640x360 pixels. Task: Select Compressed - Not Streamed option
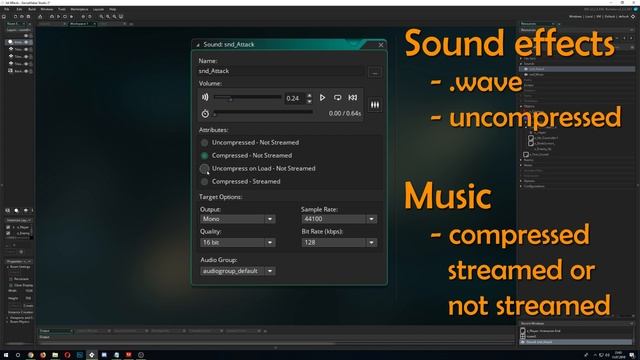pyautogui.click(x=247, y=156)
